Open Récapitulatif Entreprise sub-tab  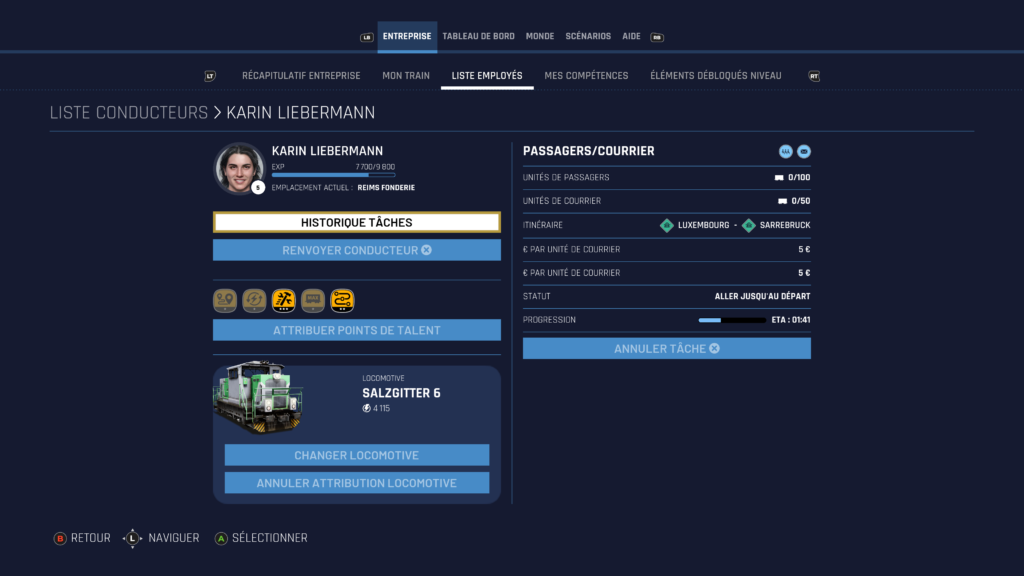pos(301,76)
